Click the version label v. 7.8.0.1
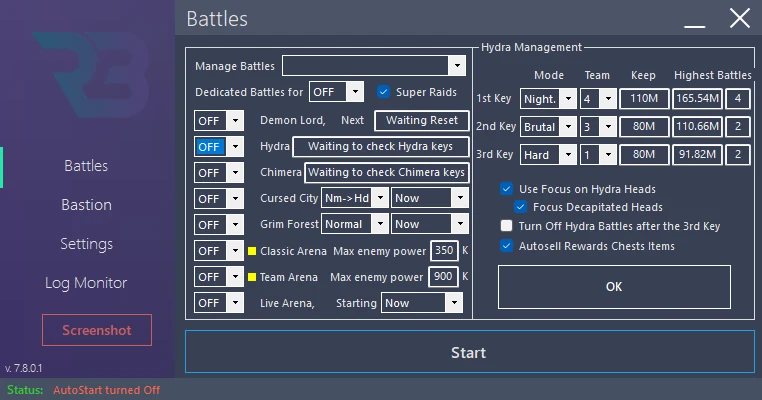762x400 pixels. [x=23, y=368]
